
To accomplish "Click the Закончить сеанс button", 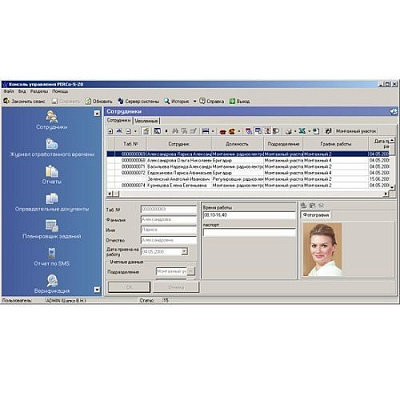I will click(24, 101).
